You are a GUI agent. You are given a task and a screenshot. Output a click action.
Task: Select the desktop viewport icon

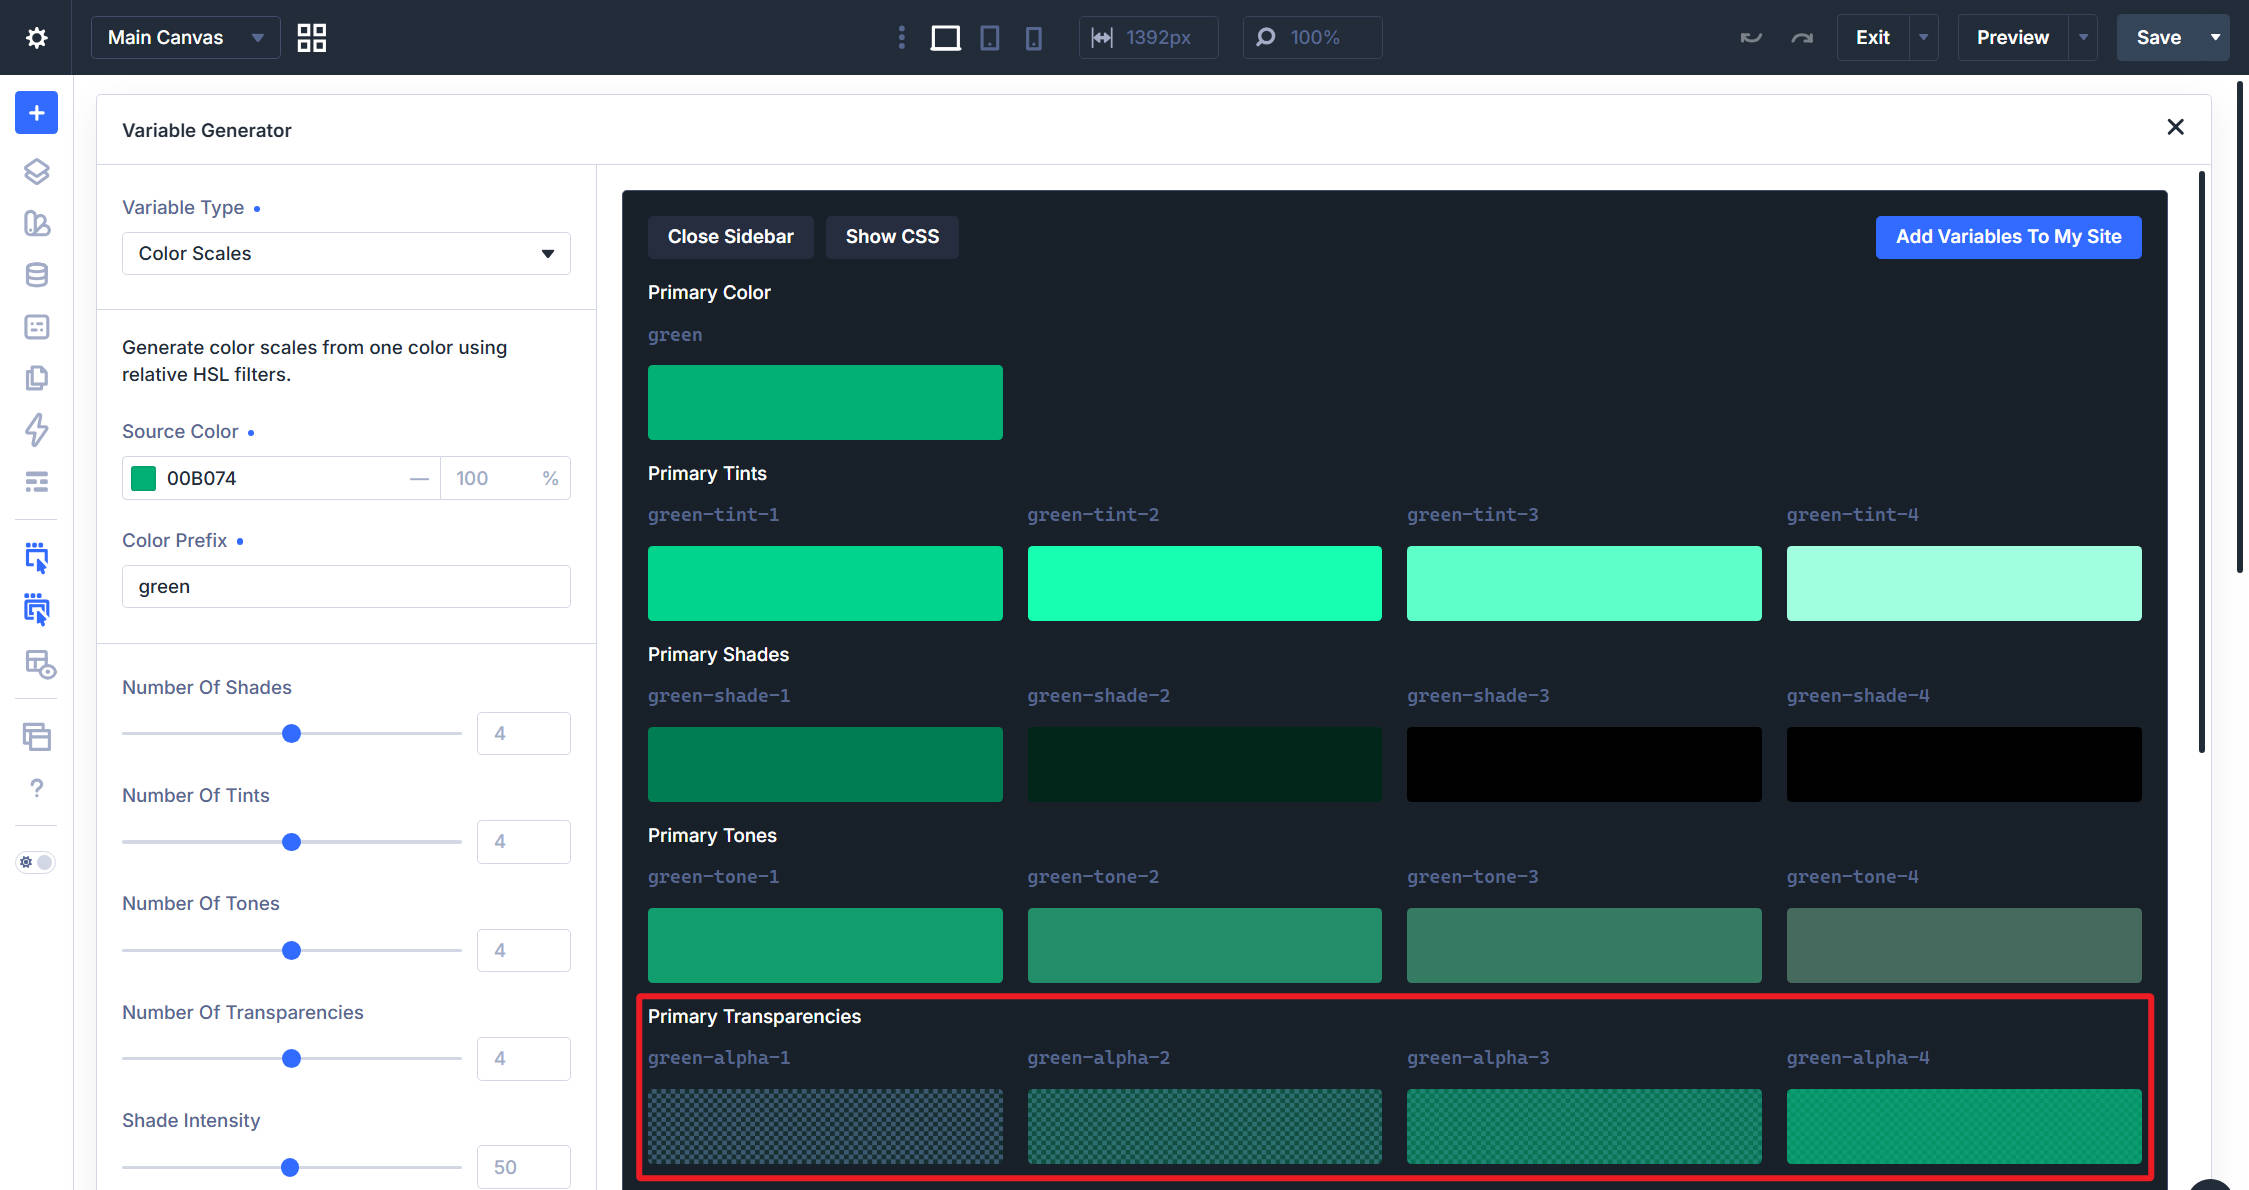point(946,38)
